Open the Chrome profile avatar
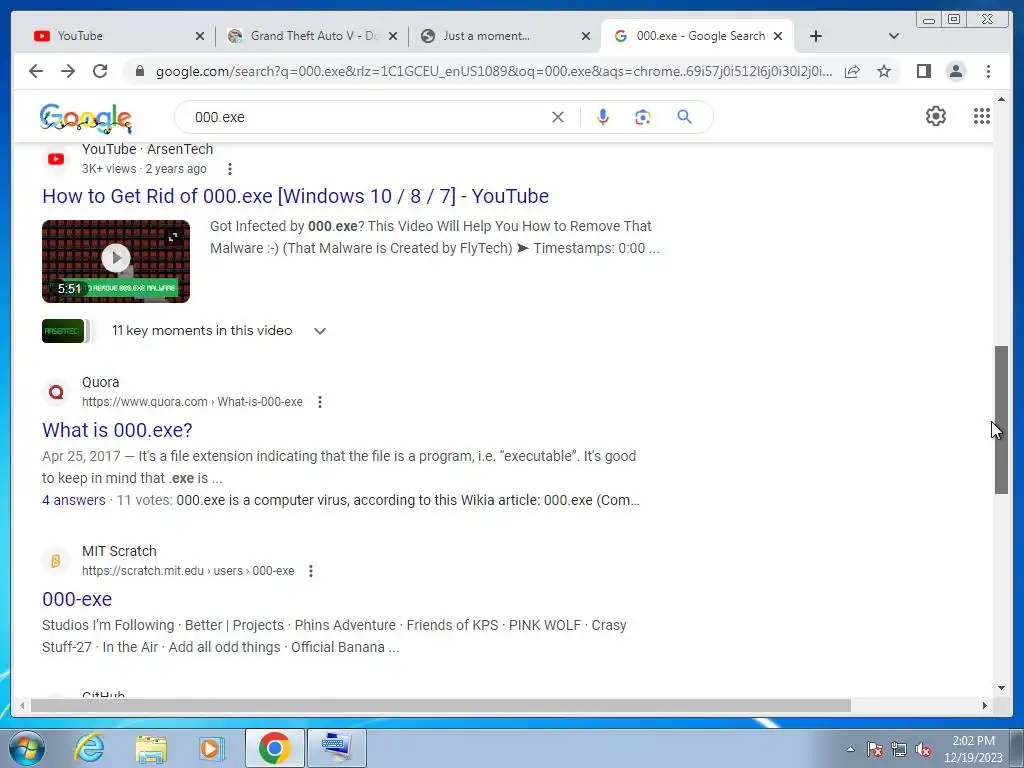Viewport: 1024px width, 768px height. (x=955, y=71)
